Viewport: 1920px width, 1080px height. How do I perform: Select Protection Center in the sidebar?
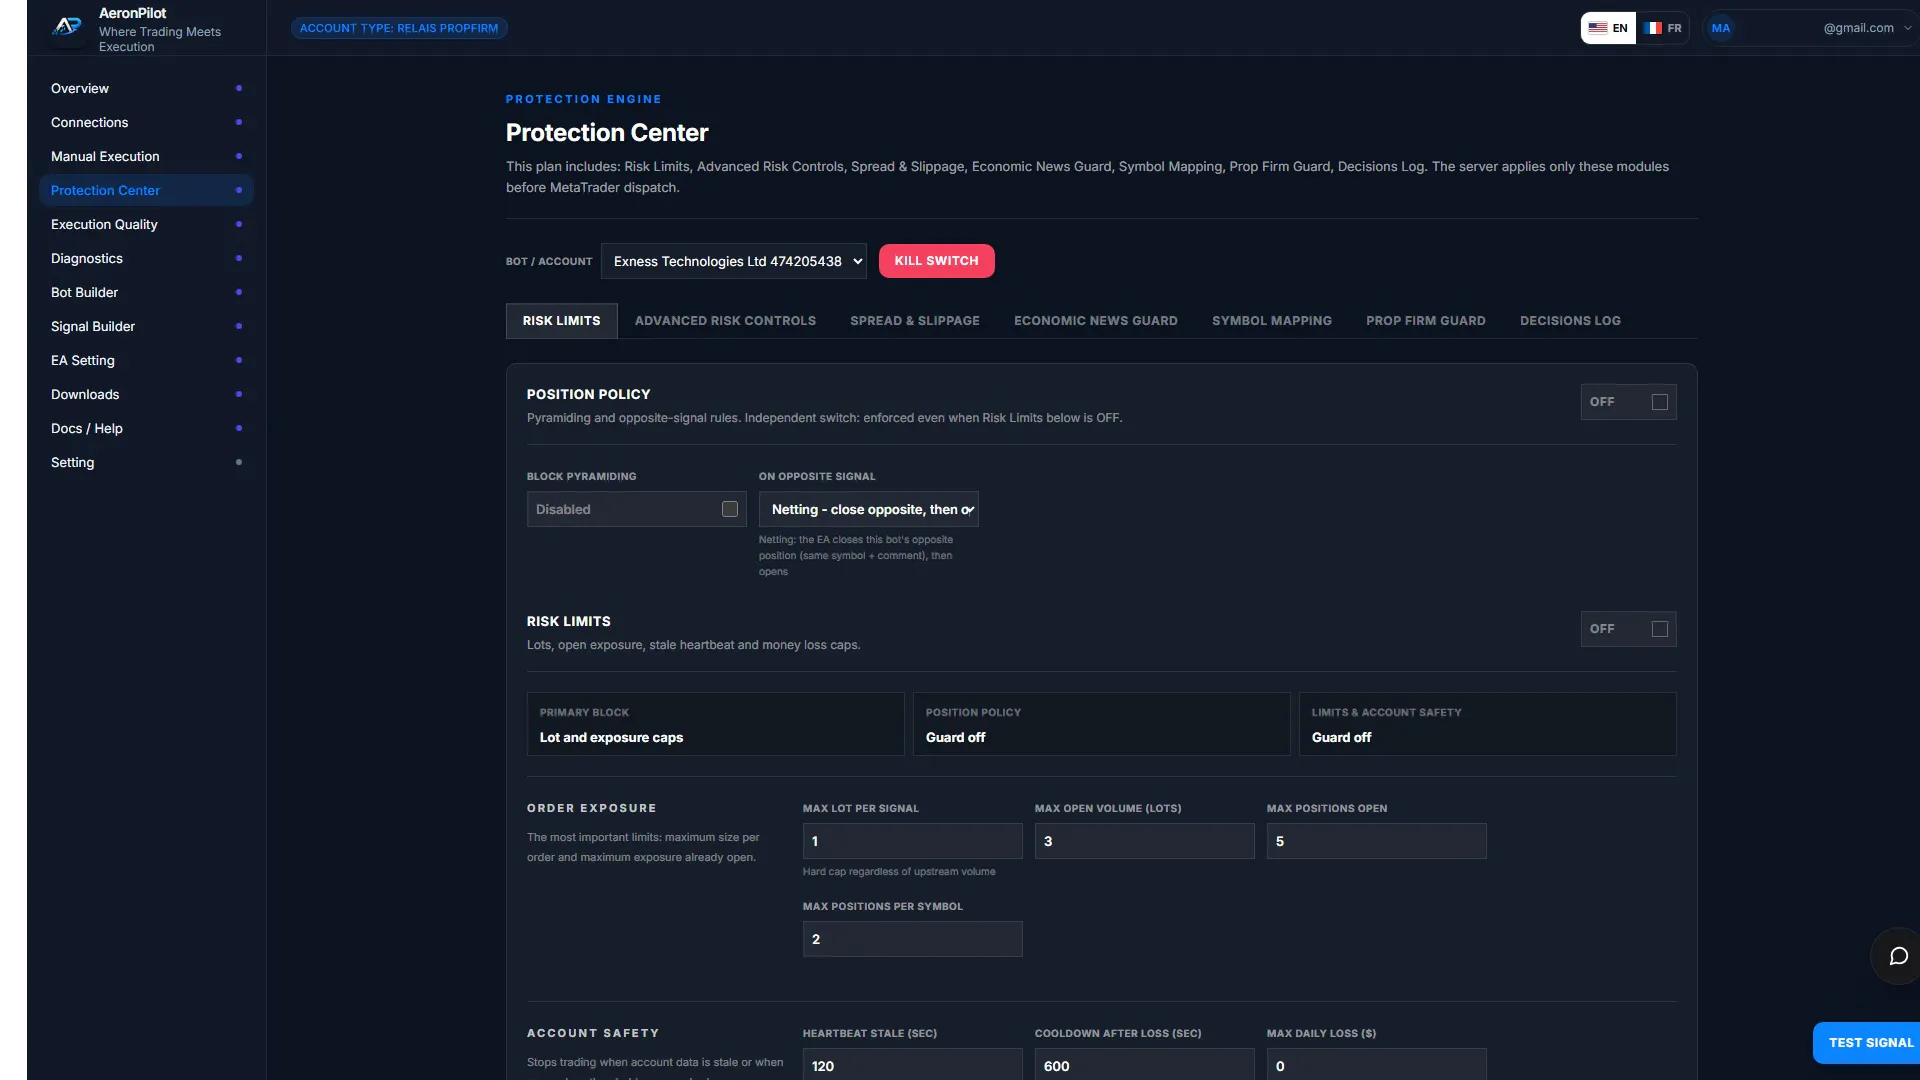point(146,190)
